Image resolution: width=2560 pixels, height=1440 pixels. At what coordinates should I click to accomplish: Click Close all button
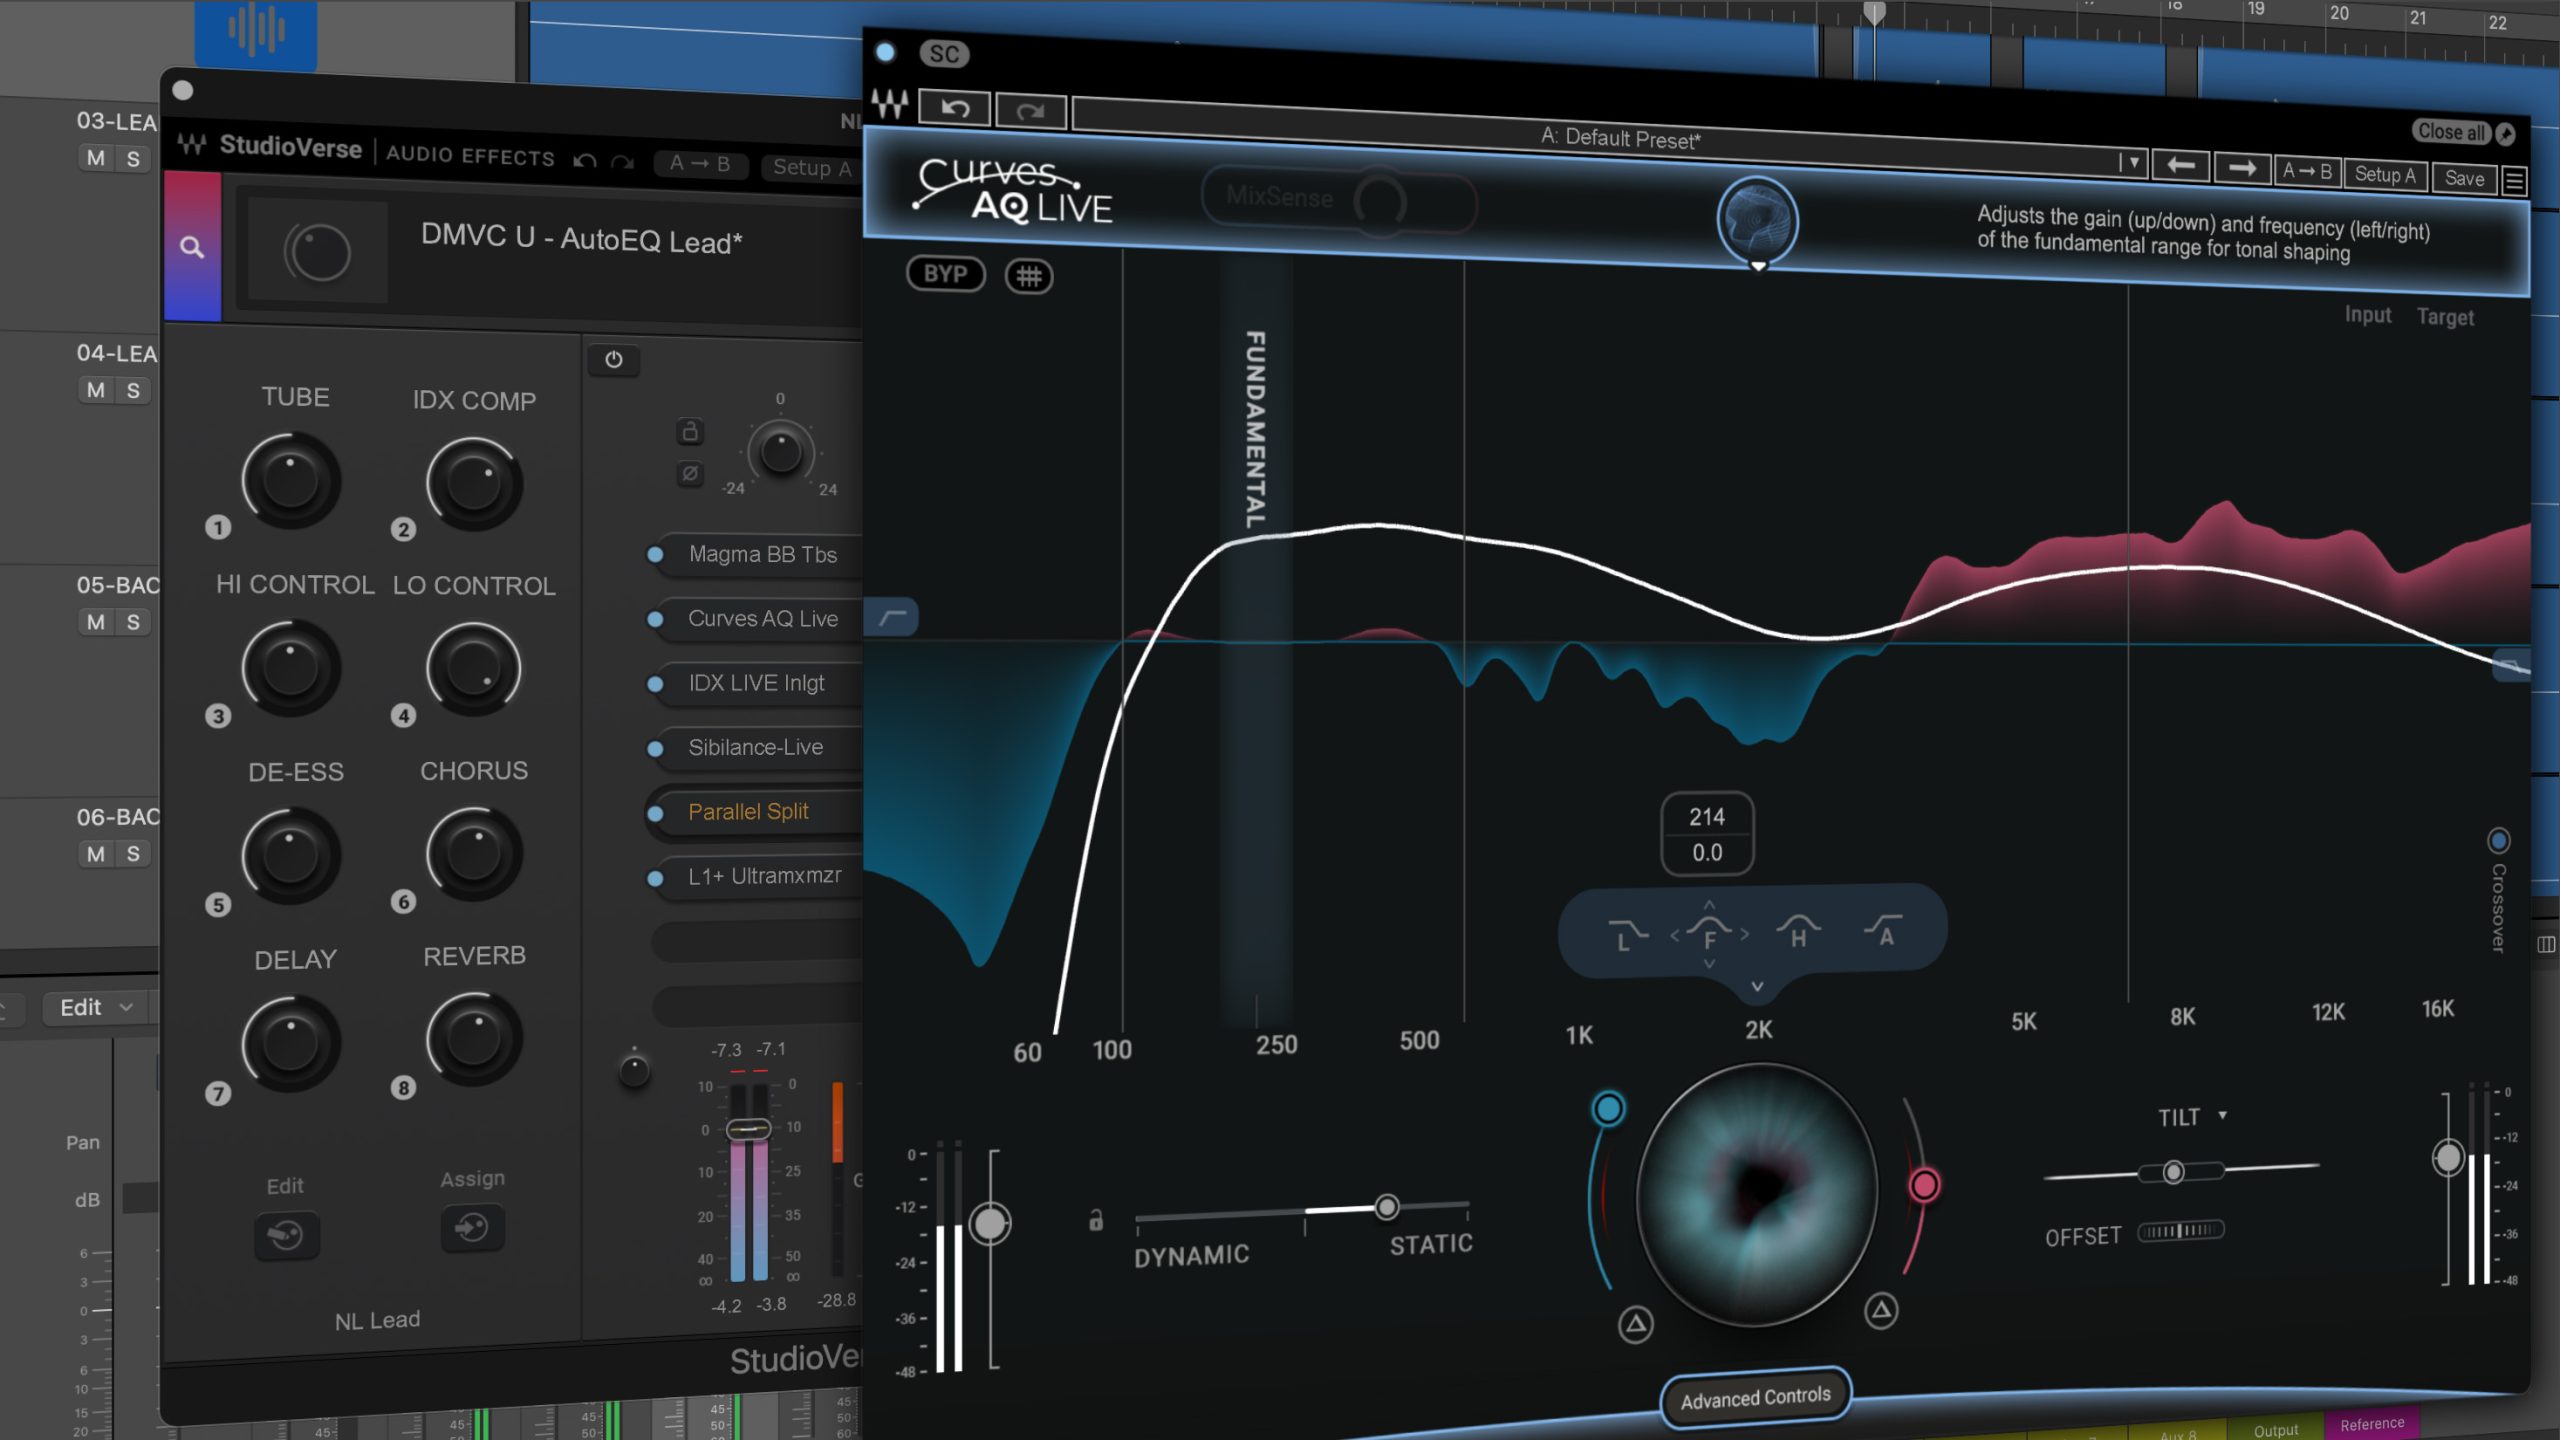point(2451,131)
